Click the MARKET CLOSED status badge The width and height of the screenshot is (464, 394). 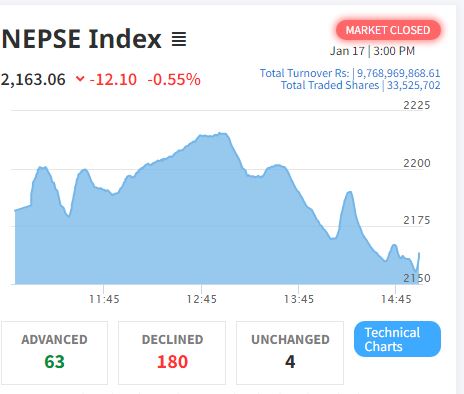[x=388, y=30]
